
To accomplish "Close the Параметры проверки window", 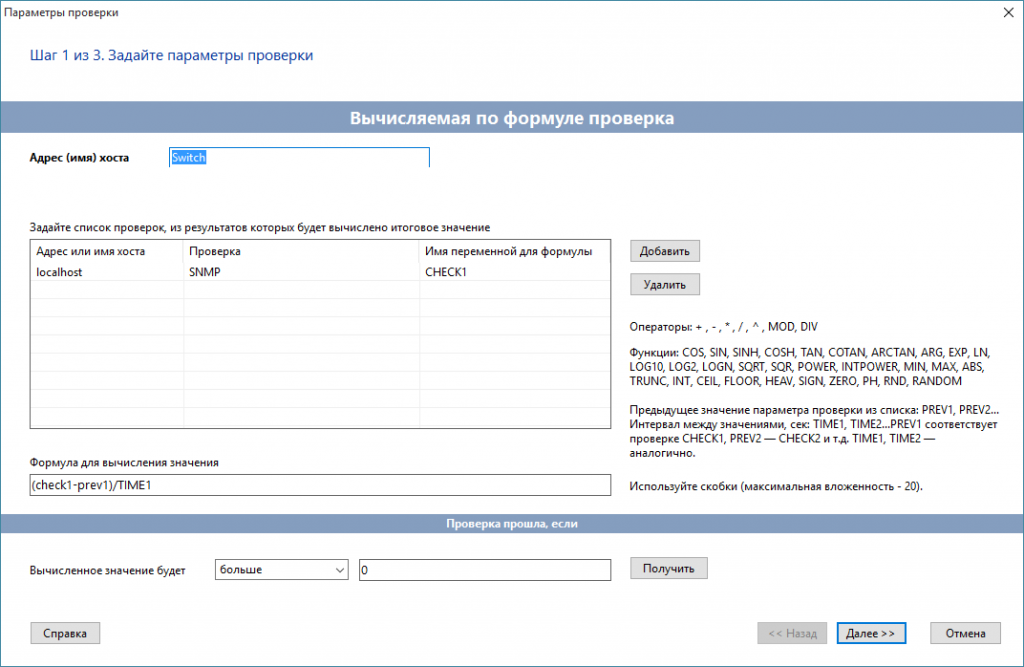I will tap(1005, 13).
